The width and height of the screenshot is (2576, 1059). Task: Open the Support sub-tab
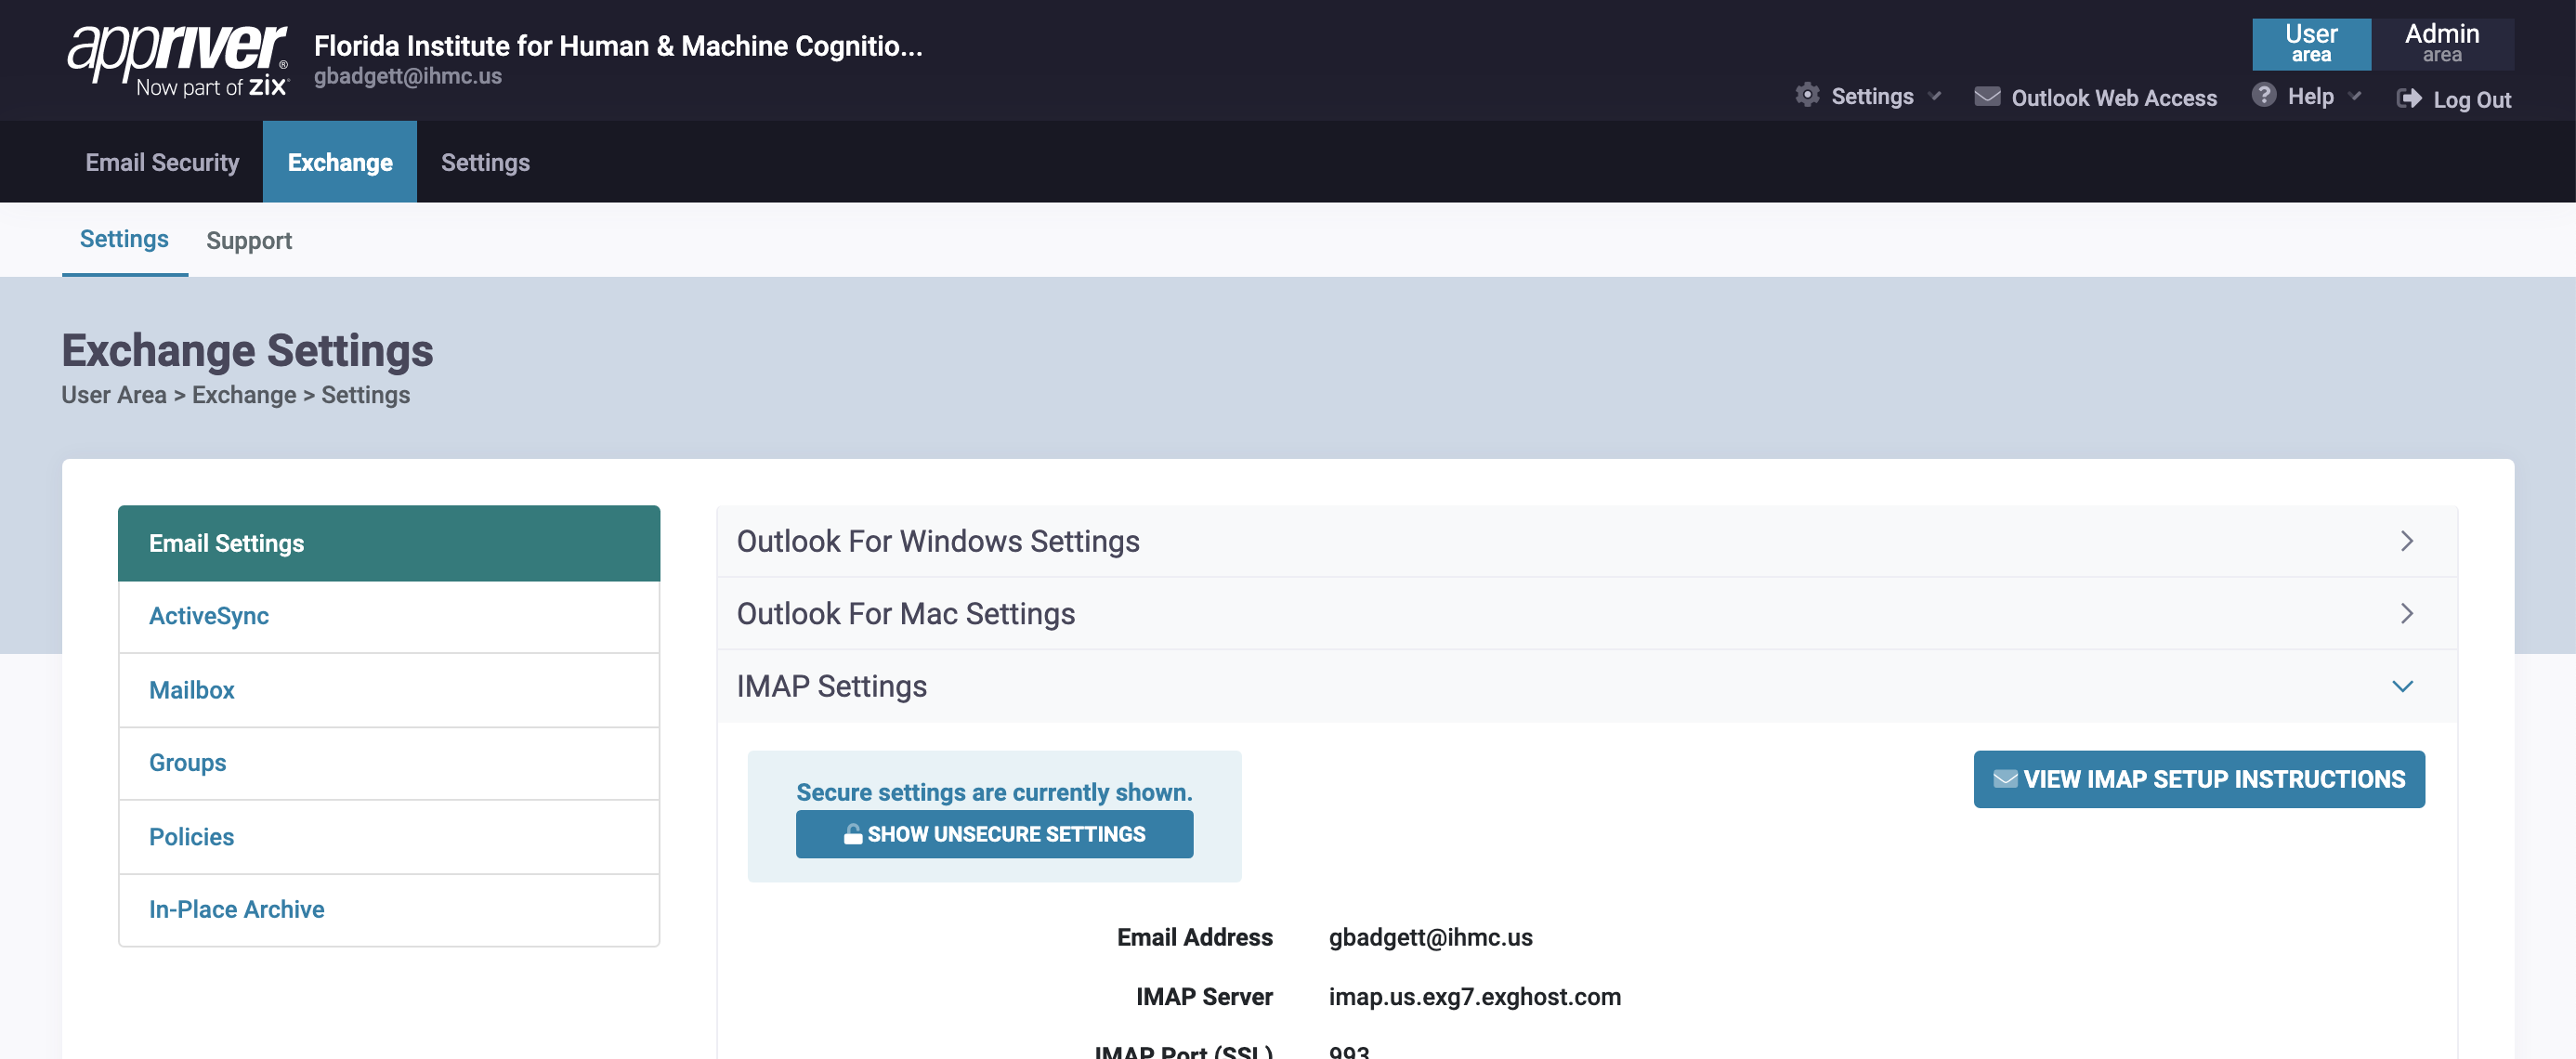coord(249,241)
